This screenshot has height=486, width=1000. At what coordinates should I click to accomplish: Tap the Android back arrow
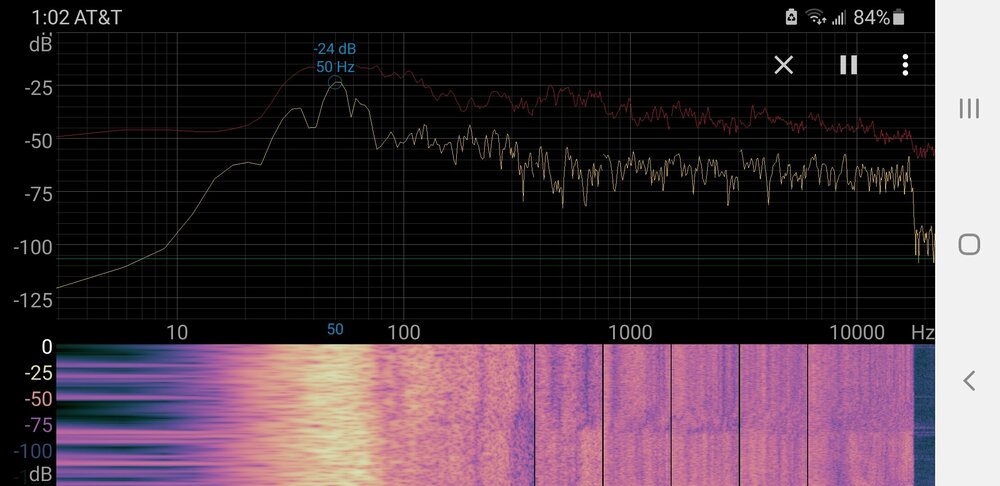pos(969,381)
